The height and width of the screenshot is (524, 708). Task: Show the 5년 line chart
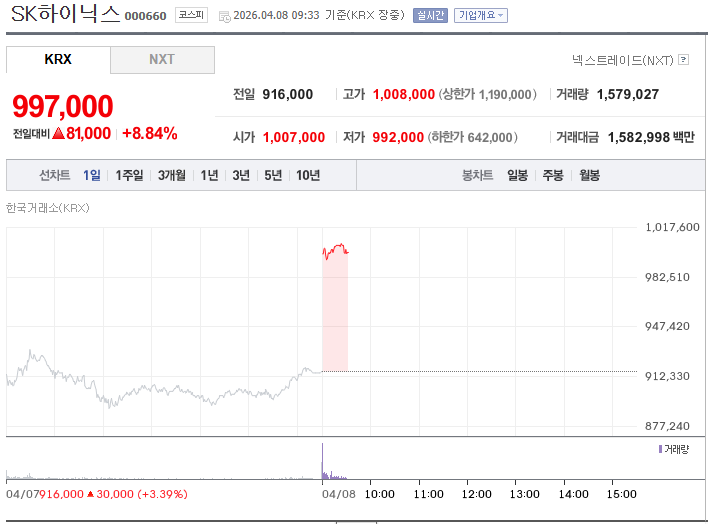pyautogui.click(x=273, y=175)
